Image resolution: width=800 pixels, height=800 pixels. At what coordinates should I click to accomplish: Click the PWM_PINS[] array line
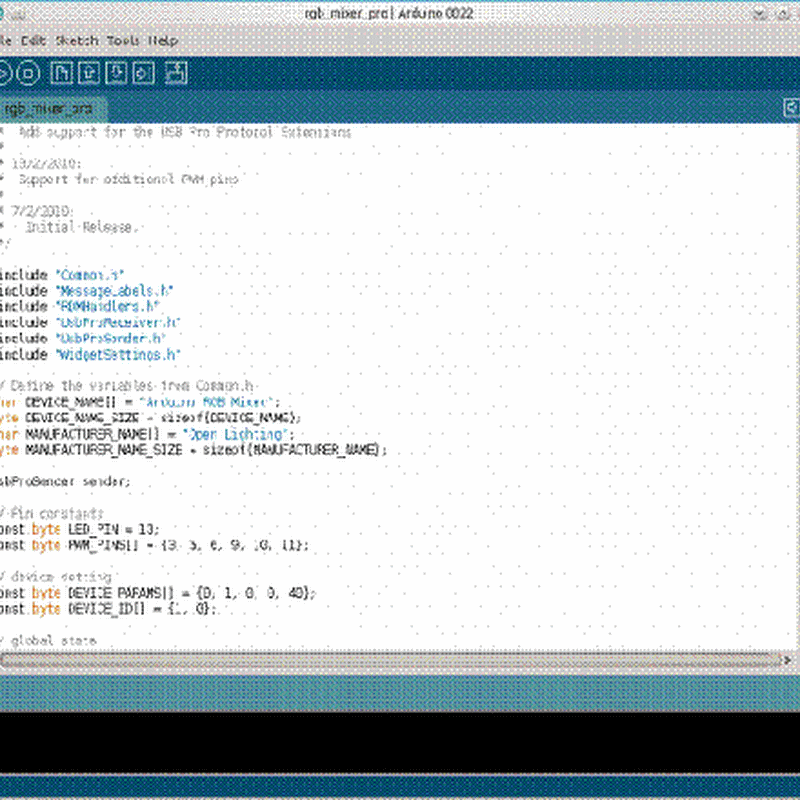[155, 545]
